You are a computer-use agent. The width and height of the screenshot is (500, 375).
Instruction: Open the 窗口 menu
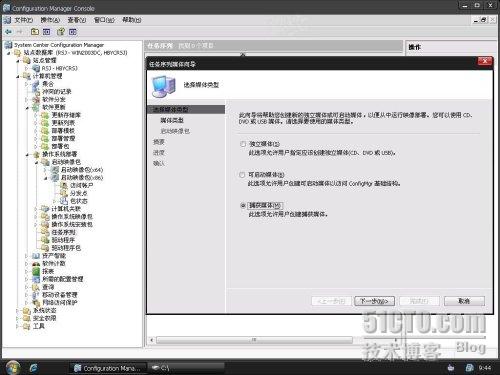pos(104,20)
